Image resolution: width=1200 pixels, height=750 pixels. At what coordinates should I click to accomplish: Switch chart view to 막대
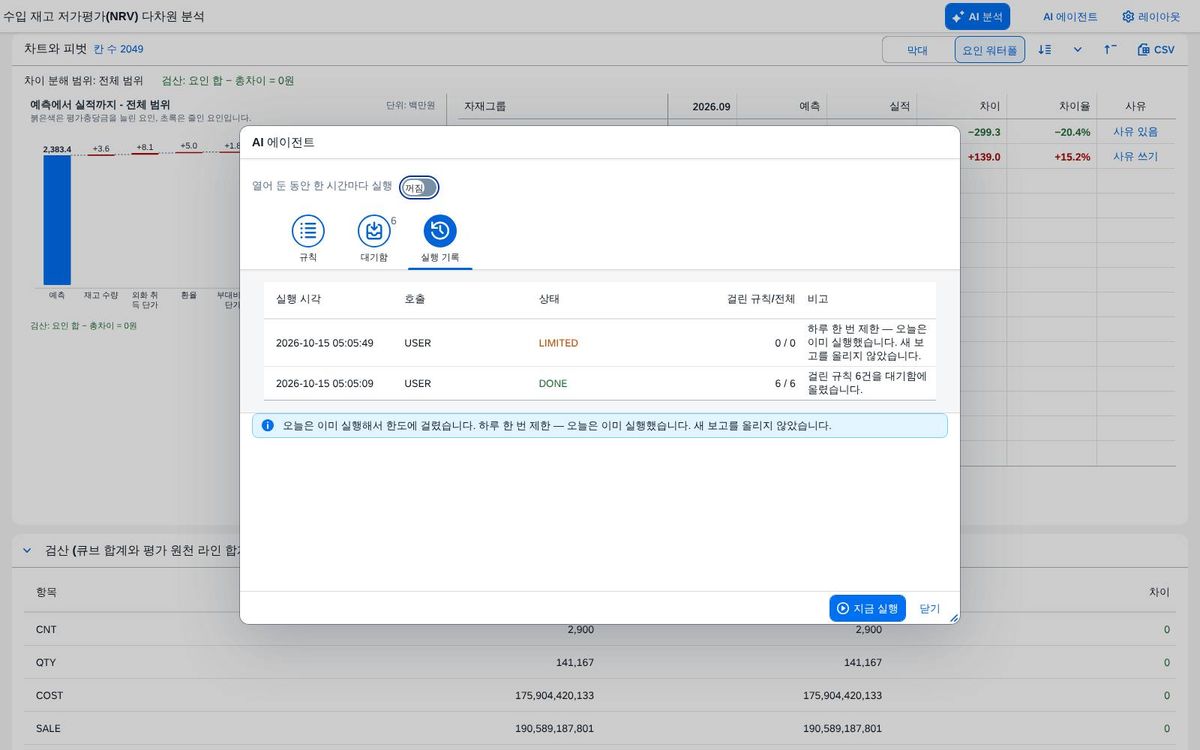click(917, 50)
